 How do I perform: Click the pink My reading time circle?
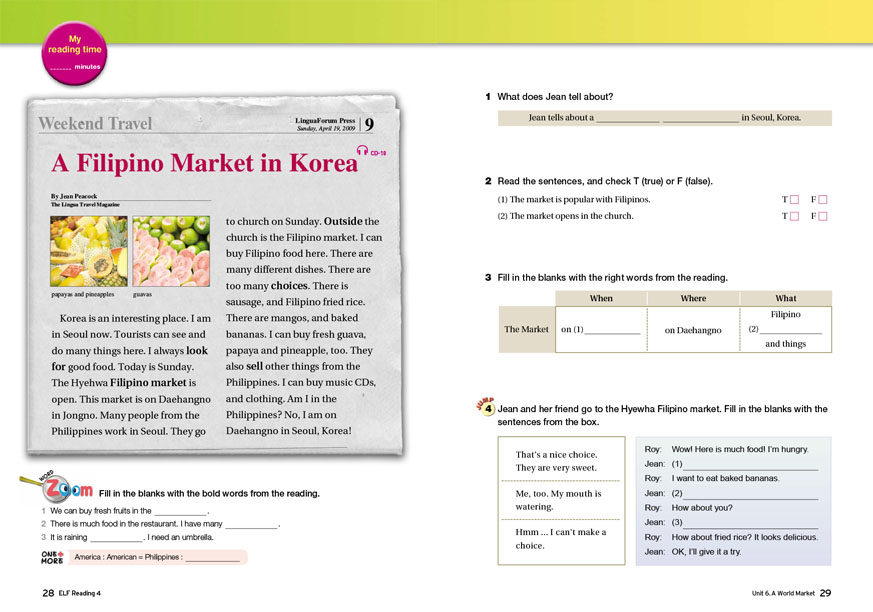72,50
